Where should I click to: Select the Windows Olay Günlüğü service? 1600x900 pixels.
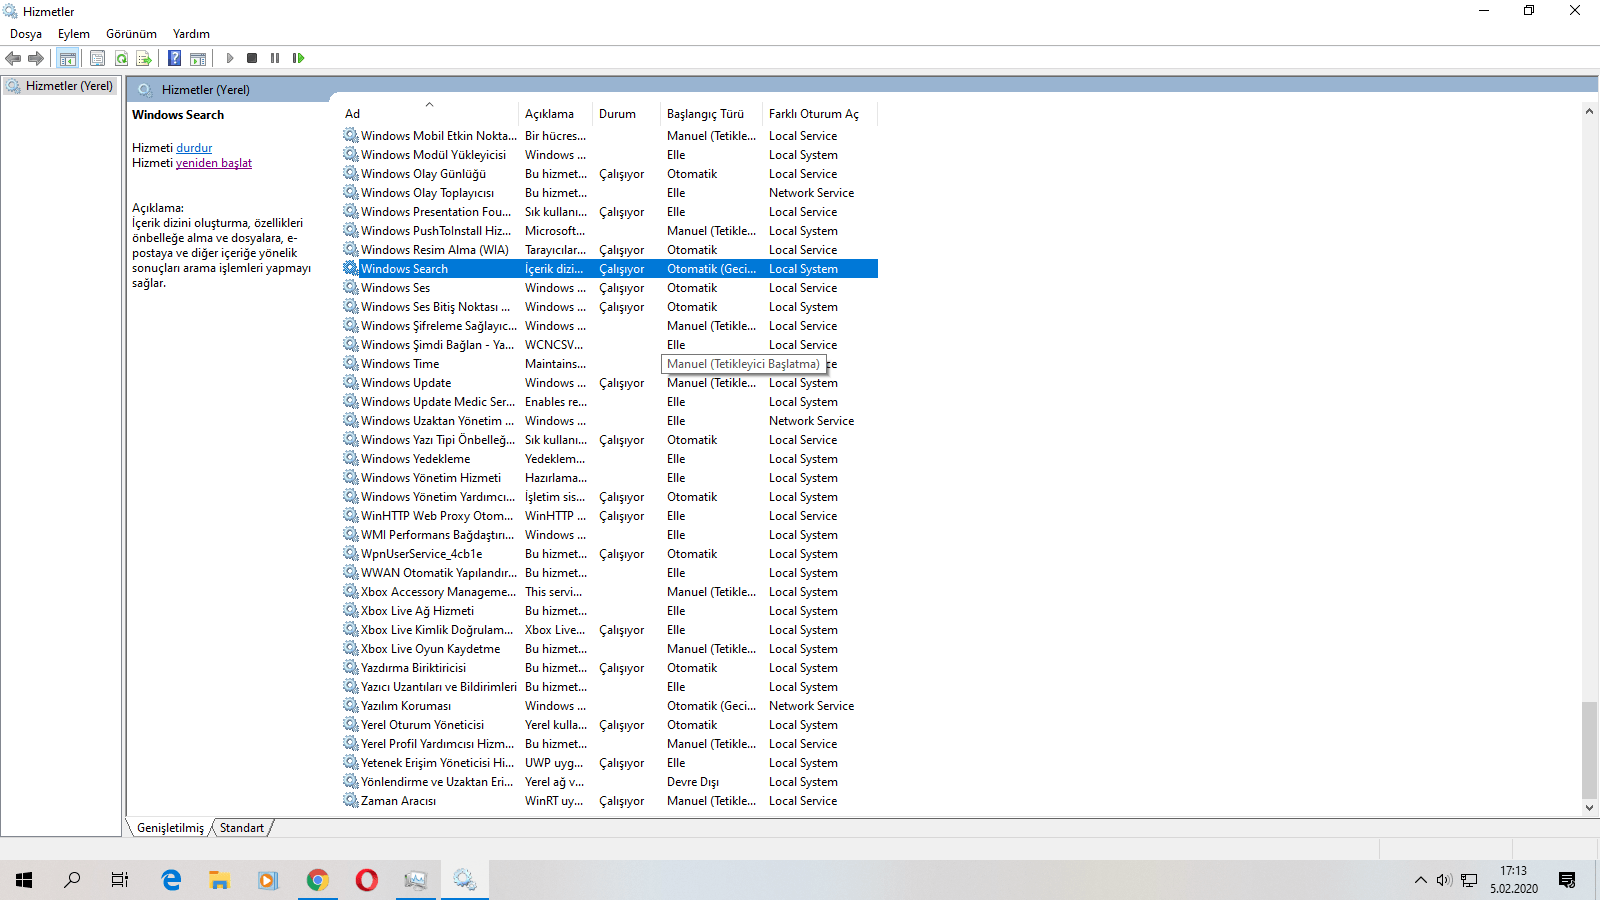coord(610,174)
